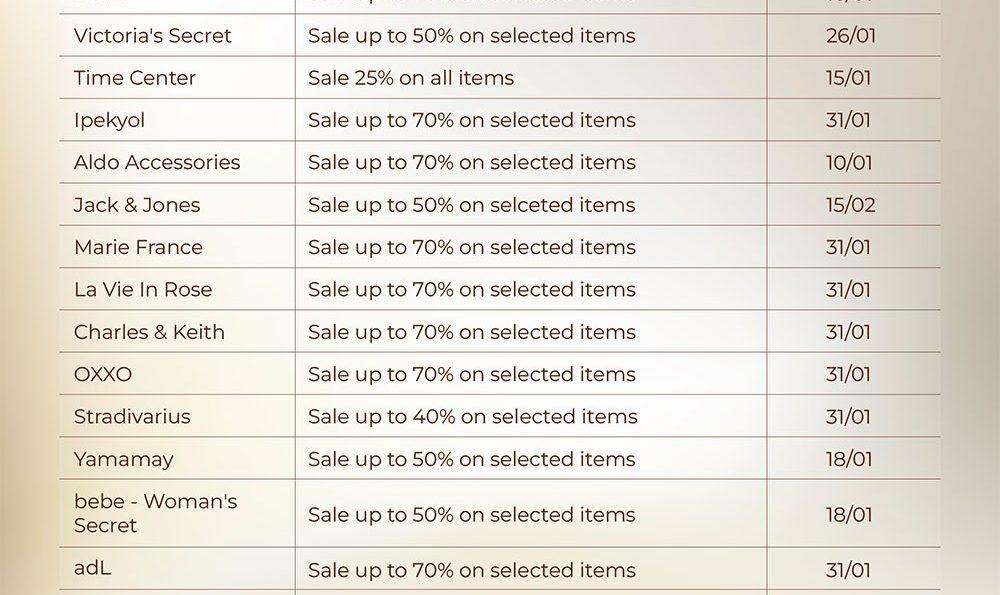1000x595 pixels.
Task: Click the La Vie In Rose name
Action: click(143, 290)
